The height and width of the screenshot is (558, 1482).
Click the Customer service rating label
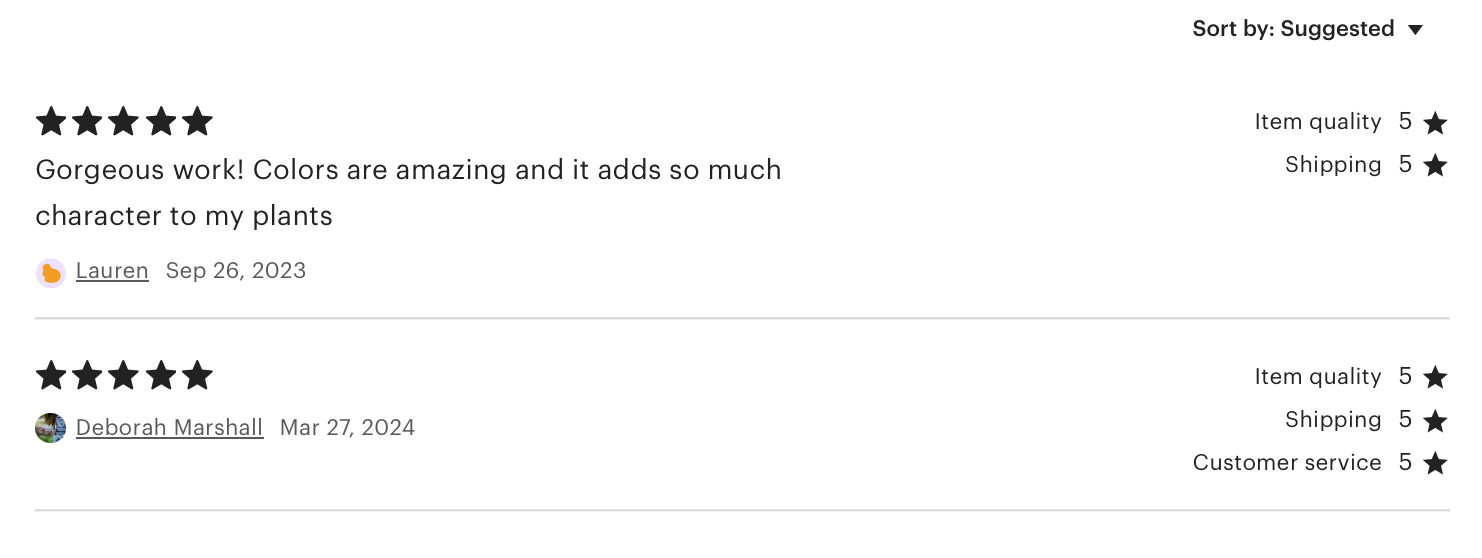(1287, 463)
